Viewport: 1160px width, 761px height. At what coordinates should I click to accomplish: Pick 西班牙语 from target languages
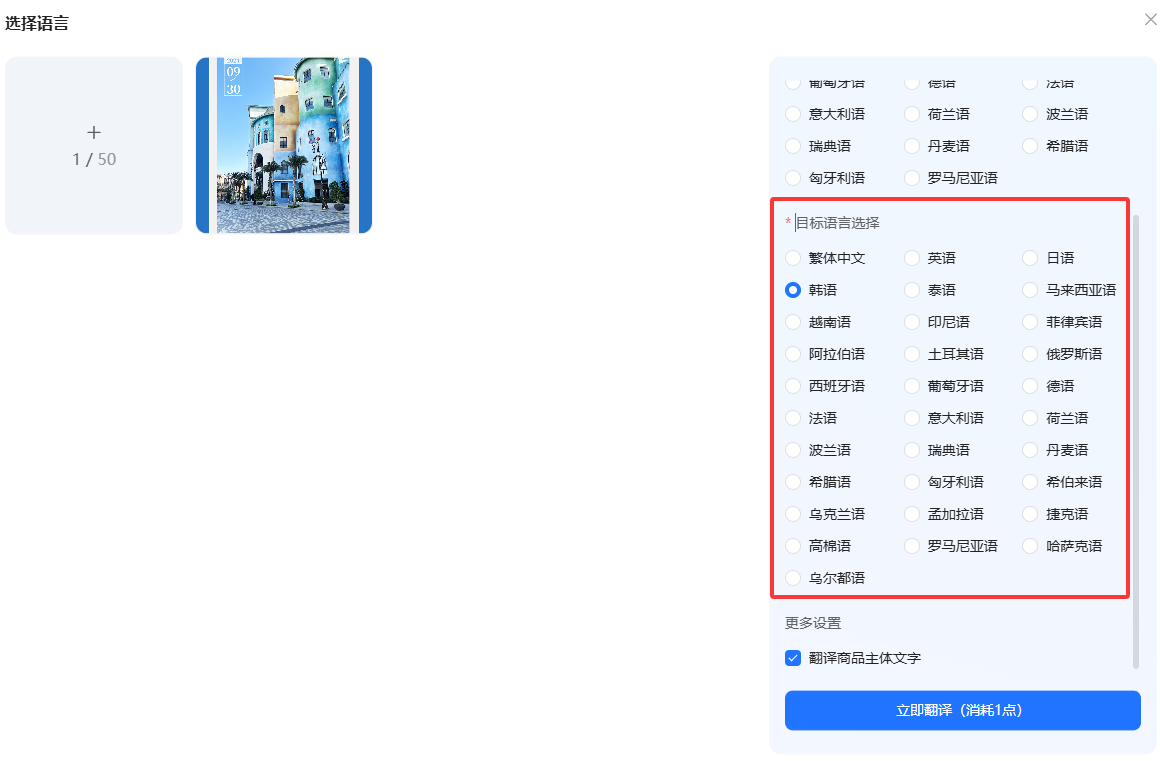(x=793, y=386)
